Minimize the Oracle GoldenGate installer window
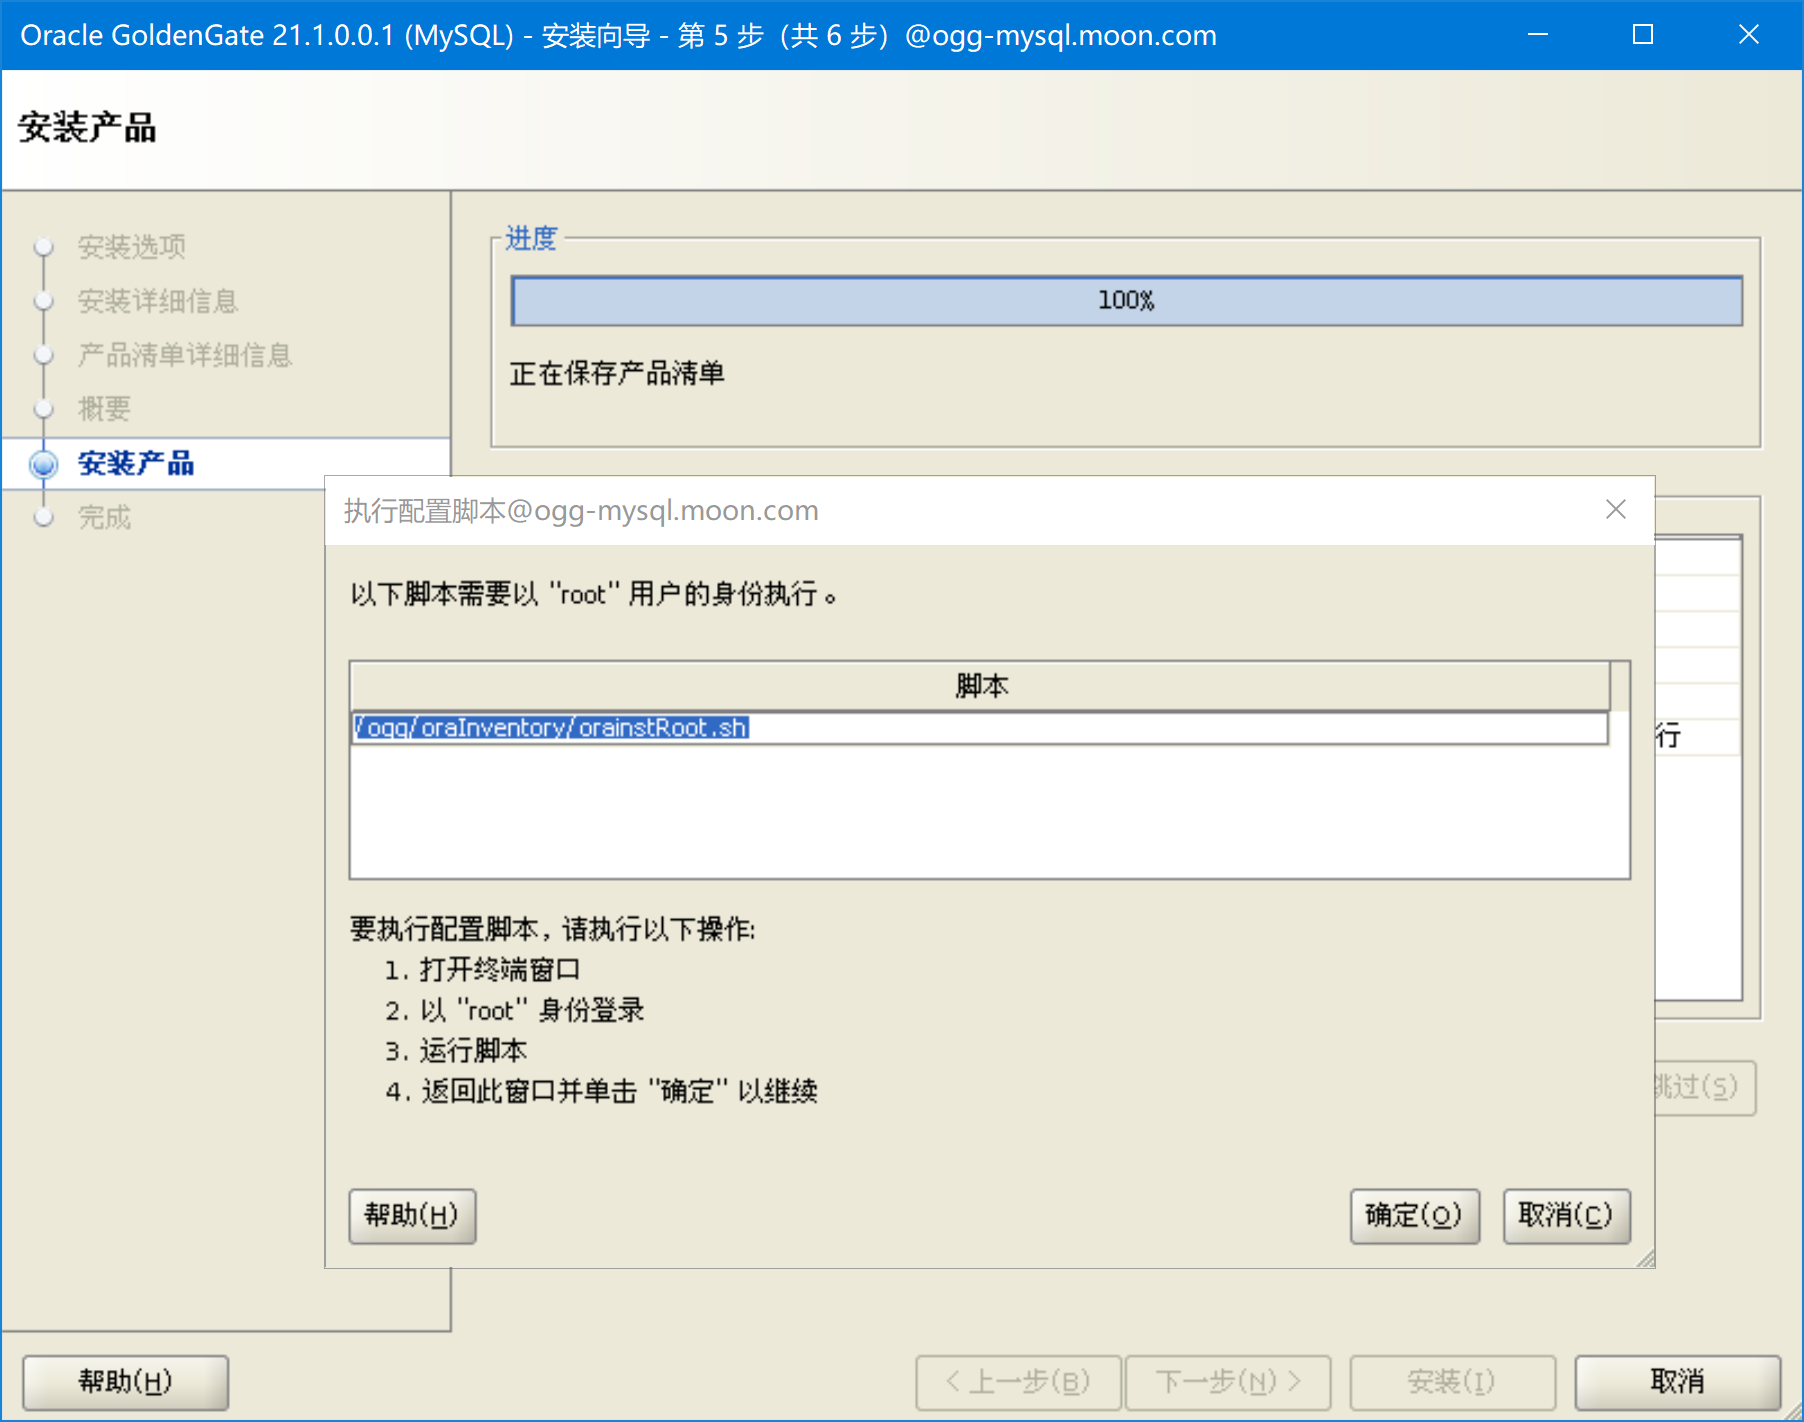This screenshot has height=1422, width=1804. pyautogui.click(x=1538, y=35)
